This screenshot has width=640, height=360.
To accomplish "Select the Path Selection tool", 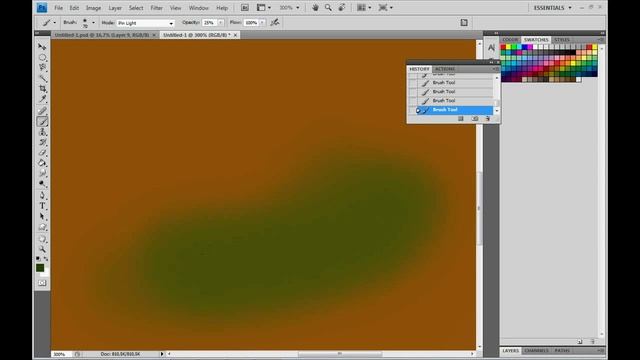I will [x=42, y=216].
